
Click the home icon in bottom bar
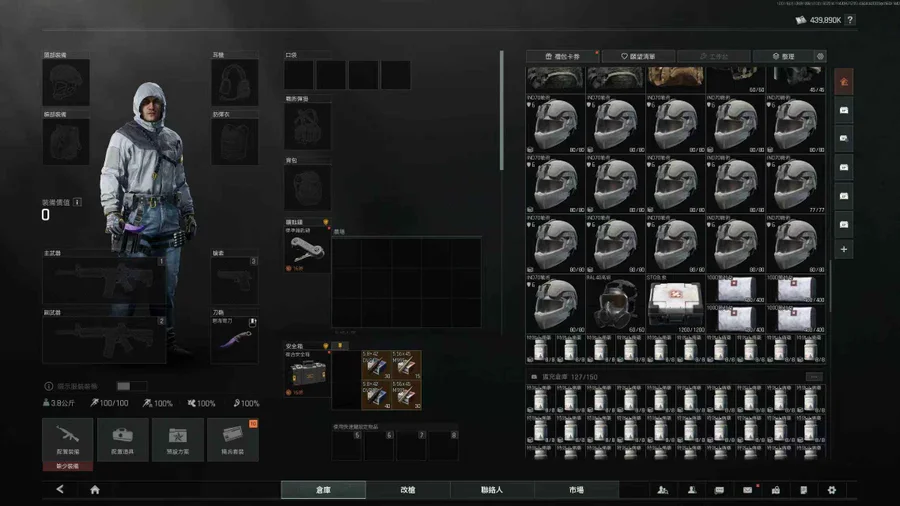click(95, 490)
